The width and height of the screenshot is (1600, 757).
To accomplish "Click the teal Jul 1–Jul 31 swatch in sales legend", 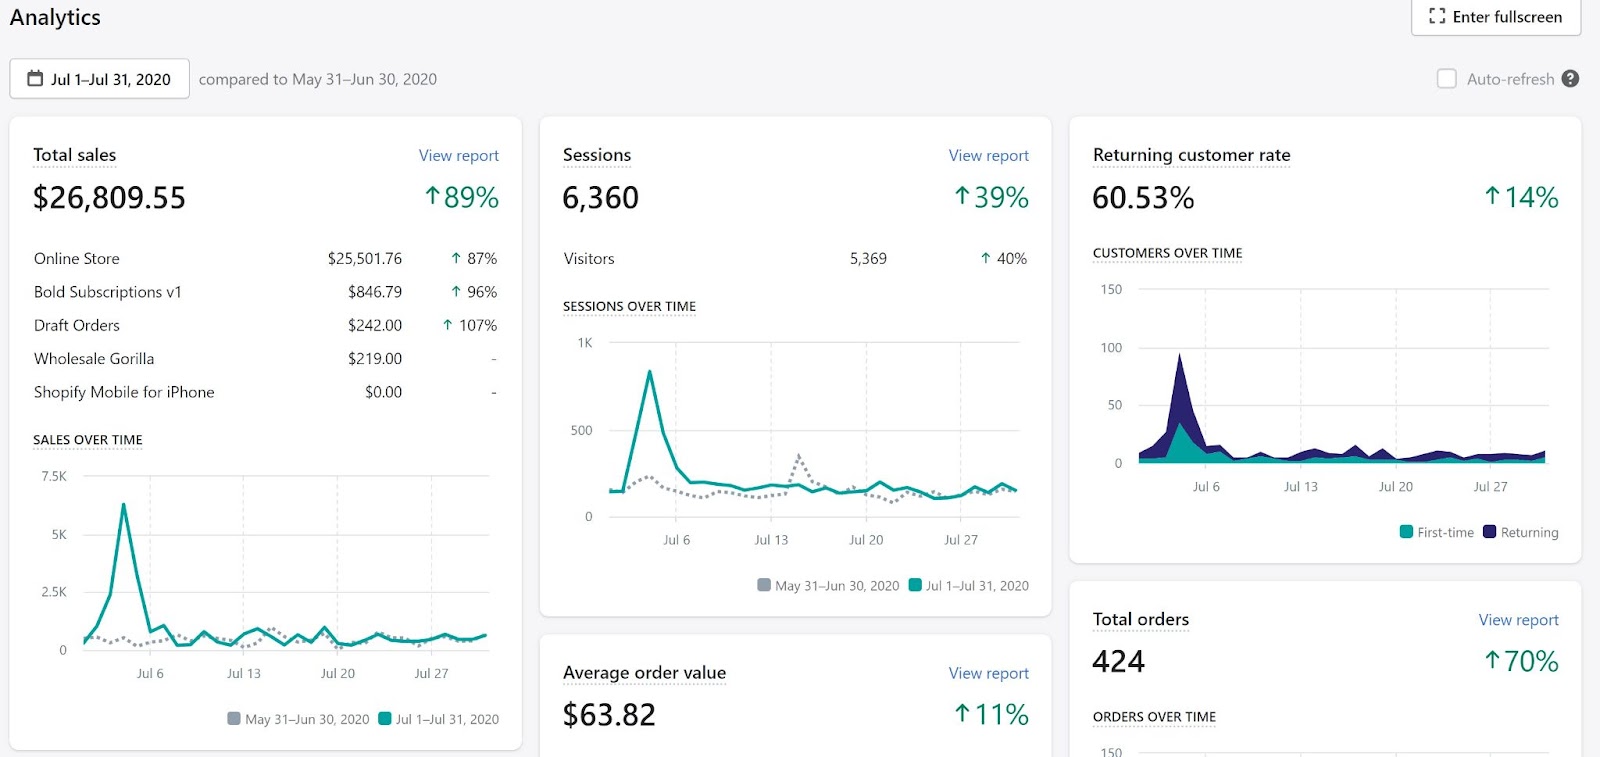I will pos(385,719).
